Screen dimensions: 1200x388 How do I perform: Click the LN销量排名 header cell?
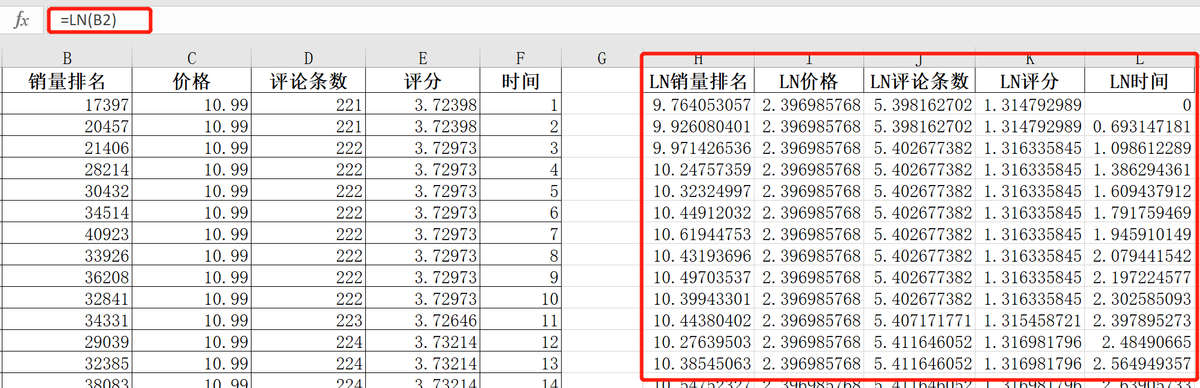coord(698,81)
